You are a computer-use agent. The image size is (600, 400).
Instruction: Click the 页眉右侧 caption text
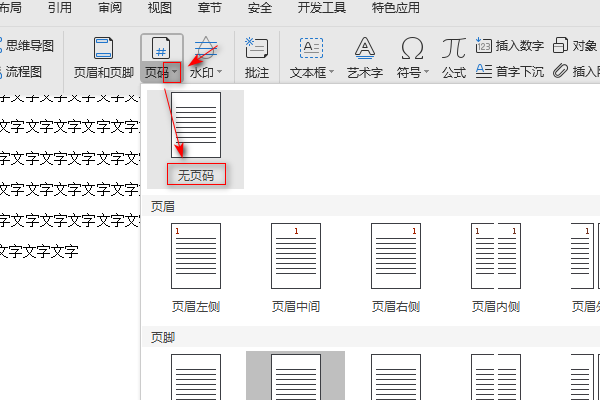click(396, 307)
